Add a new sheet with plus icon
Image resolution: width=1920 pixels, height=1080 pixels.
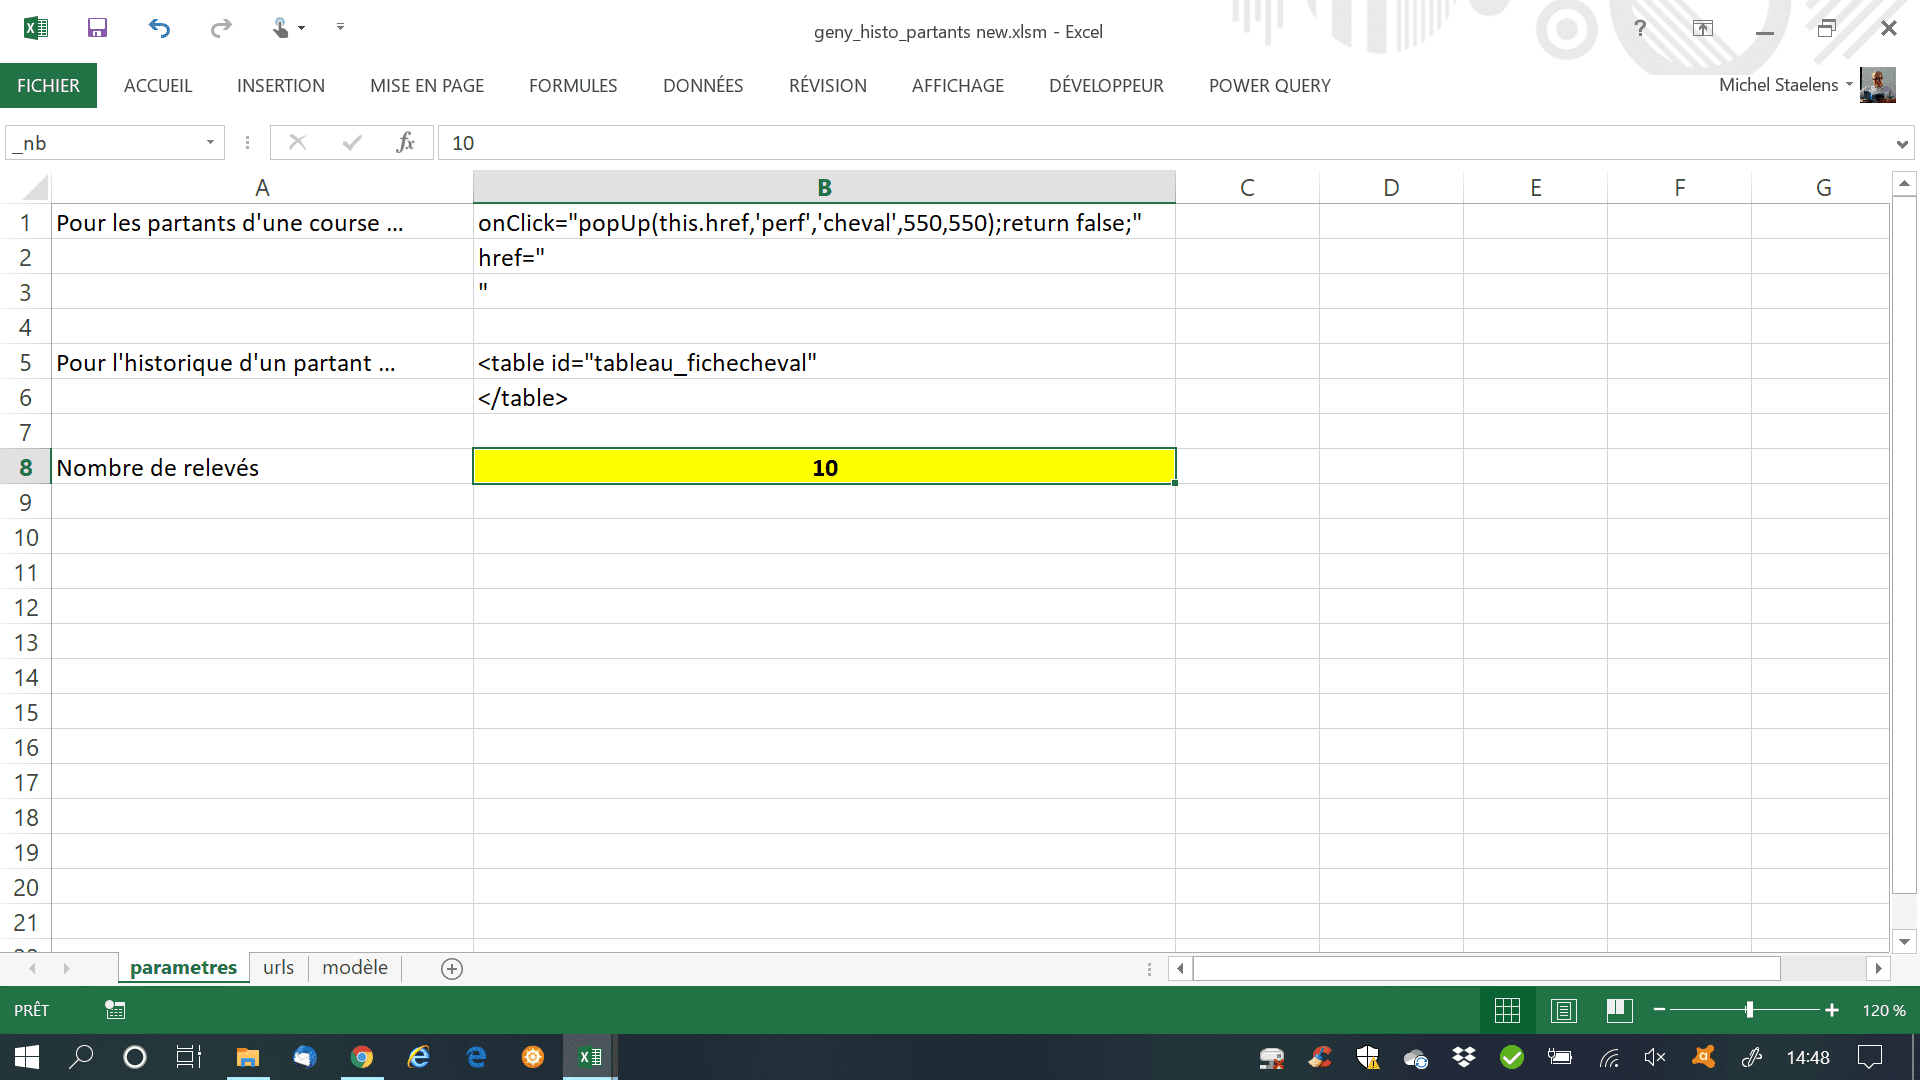[x=452, y=968]
